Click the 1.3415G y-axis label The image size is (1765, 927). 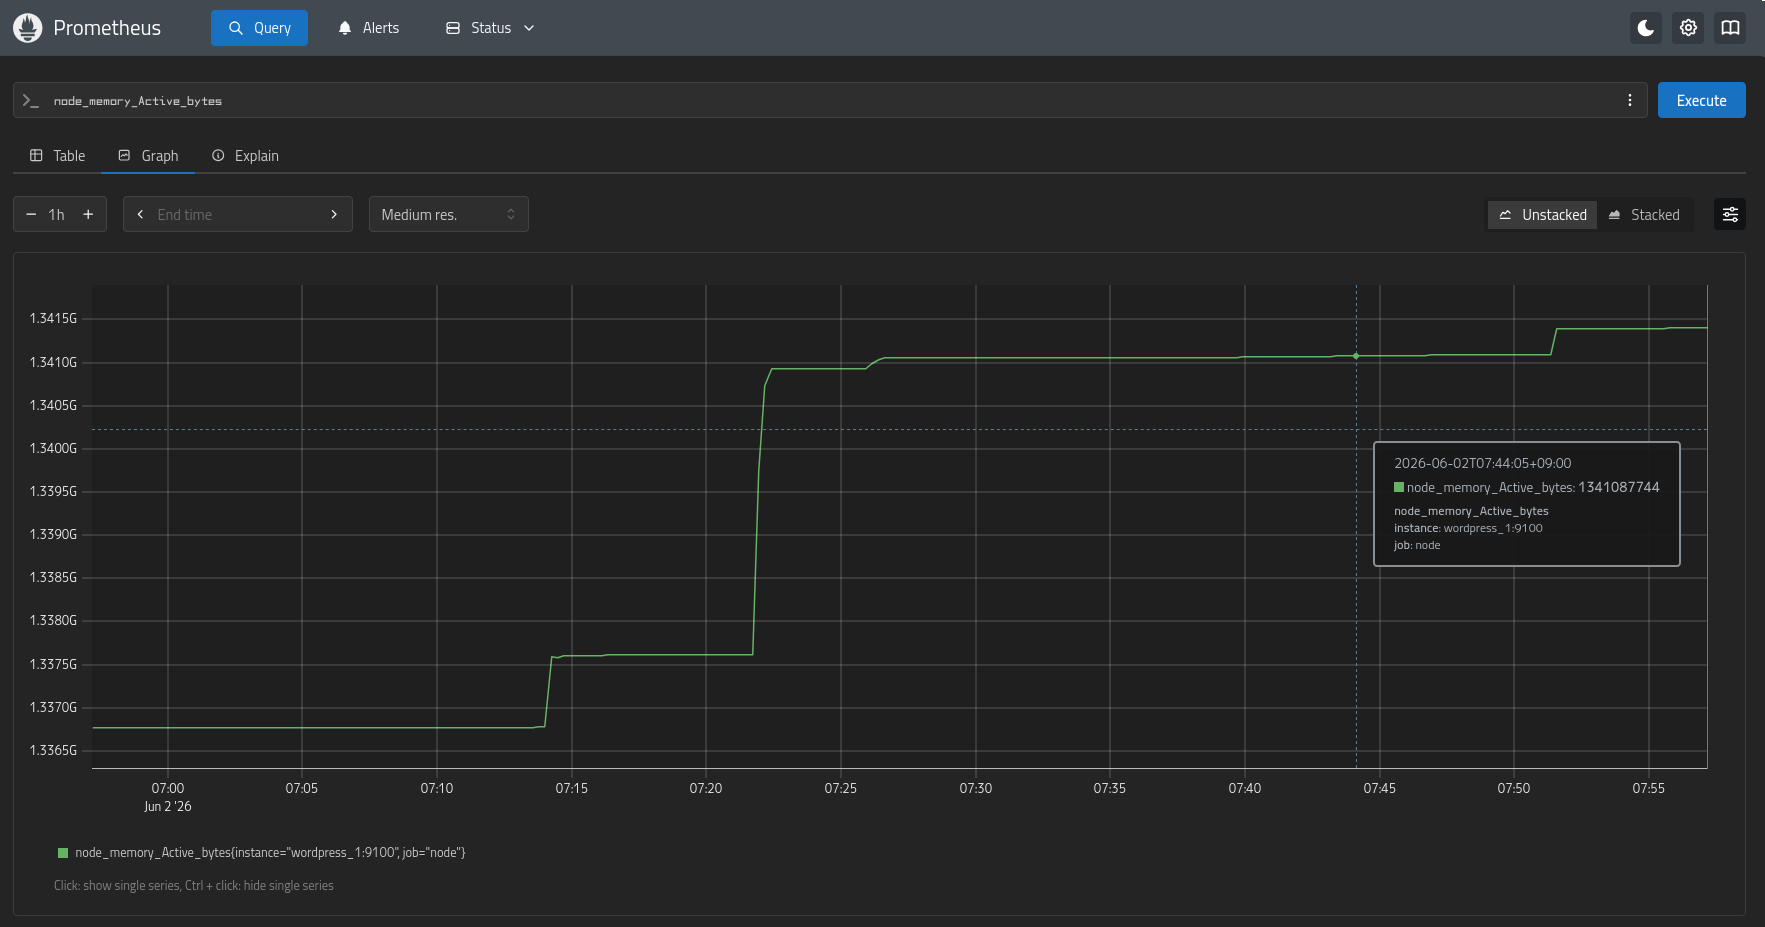(53, 318)
